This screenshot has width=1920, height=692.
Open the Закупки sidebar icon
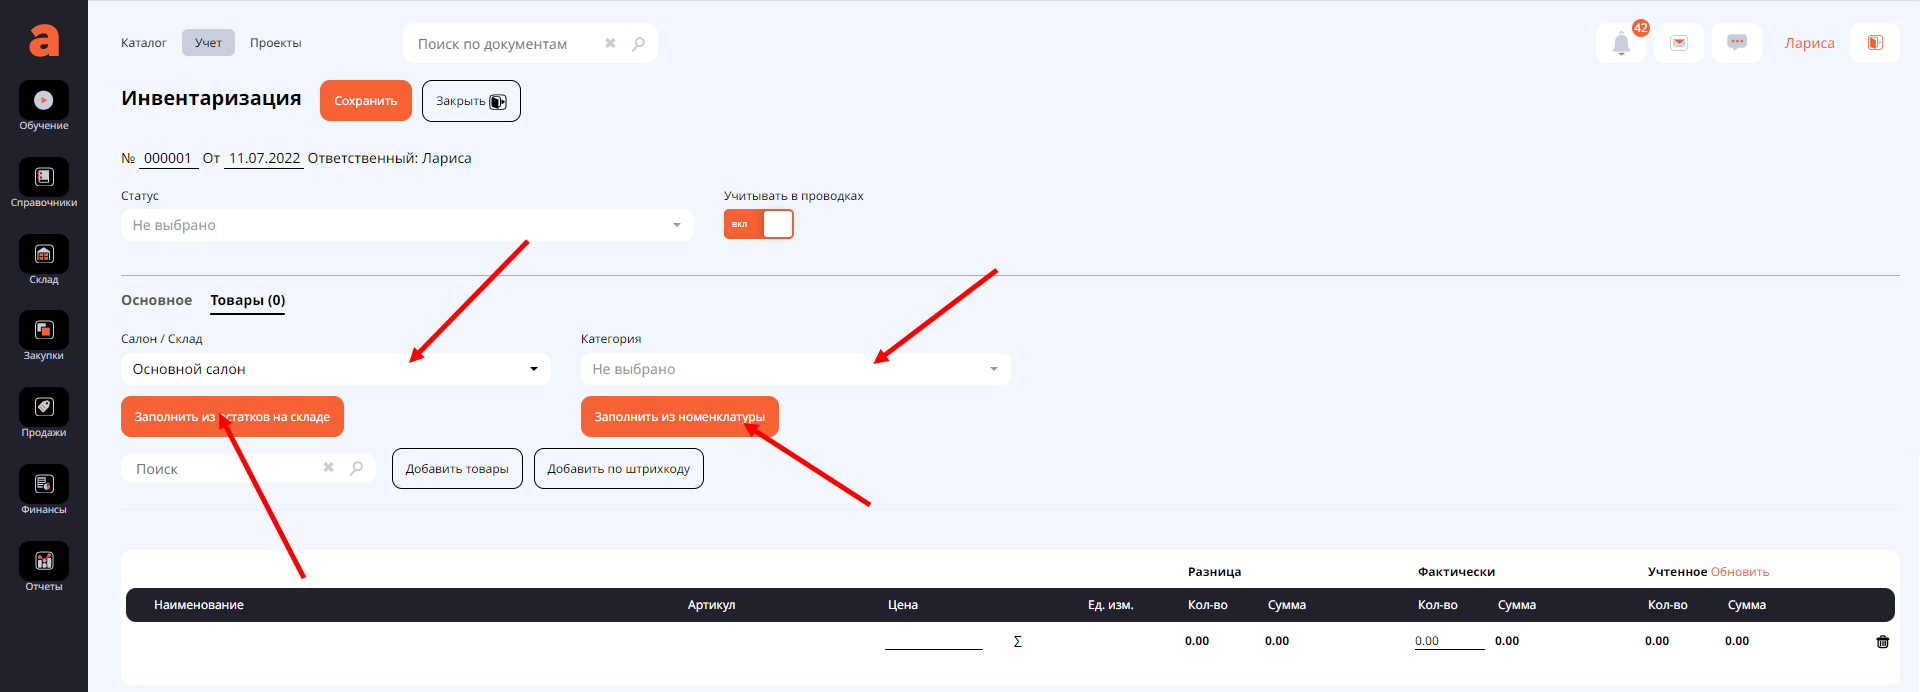point(44,330)
